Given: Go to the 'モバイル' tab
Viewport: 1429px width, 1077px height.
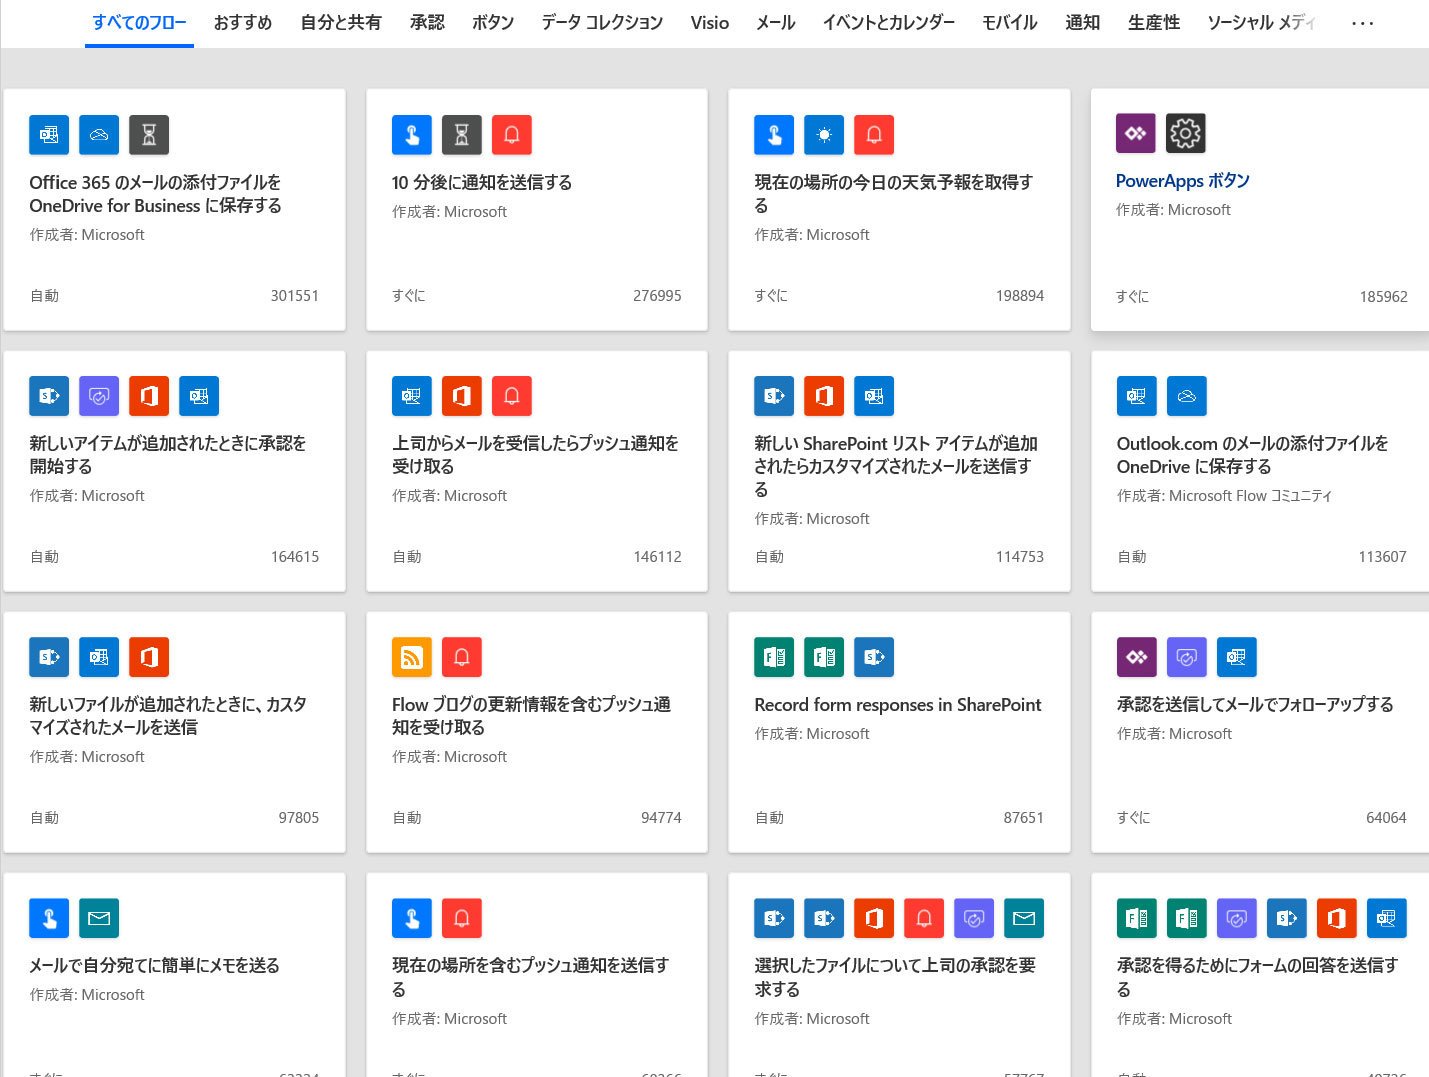Looking at the screenshot, I should 1010,22.
